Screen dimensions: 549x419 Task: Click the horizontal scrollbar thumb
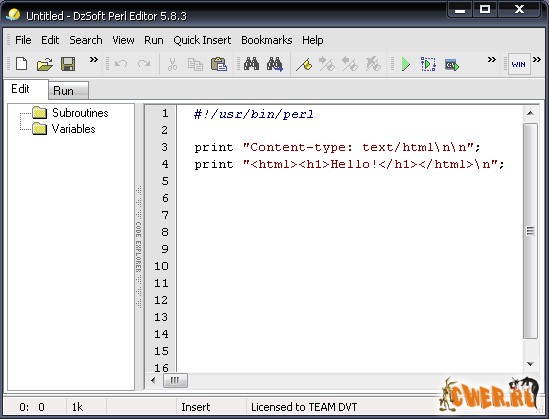175,380
